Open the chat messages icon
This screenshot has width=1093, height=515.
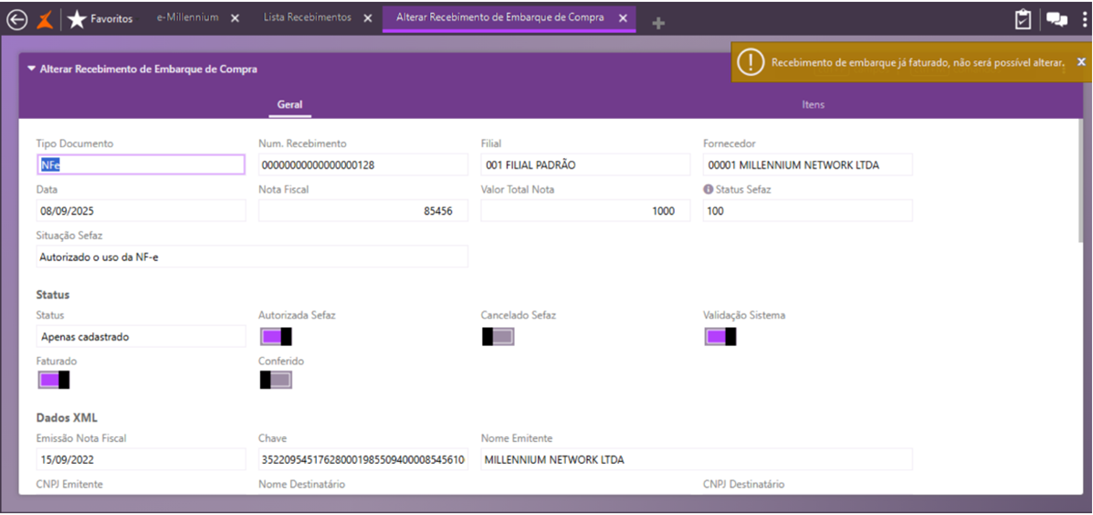tap(1056, 19)
